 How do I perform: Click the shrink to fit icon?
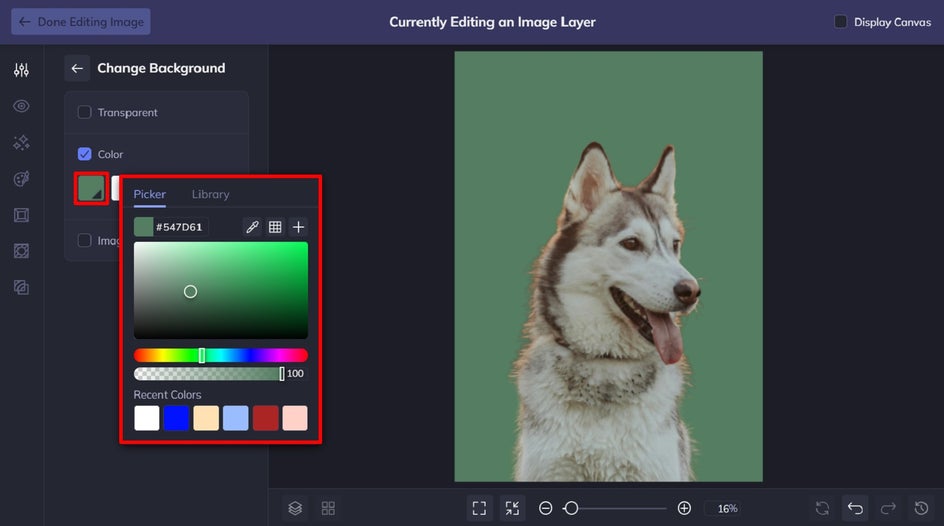[x=512, y=509]
